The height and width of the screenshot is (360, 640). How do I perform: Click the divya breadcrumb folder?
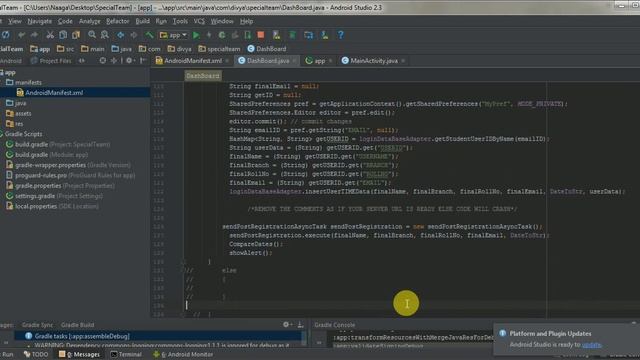[x=179, y=49]
